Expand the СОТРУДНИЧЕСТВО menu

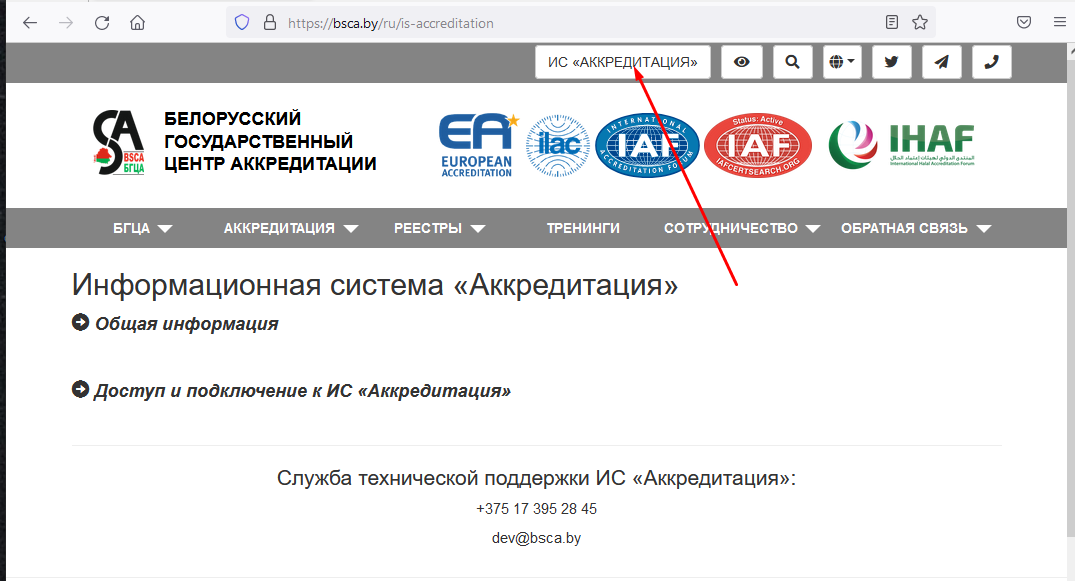click(x=742, y=228)
